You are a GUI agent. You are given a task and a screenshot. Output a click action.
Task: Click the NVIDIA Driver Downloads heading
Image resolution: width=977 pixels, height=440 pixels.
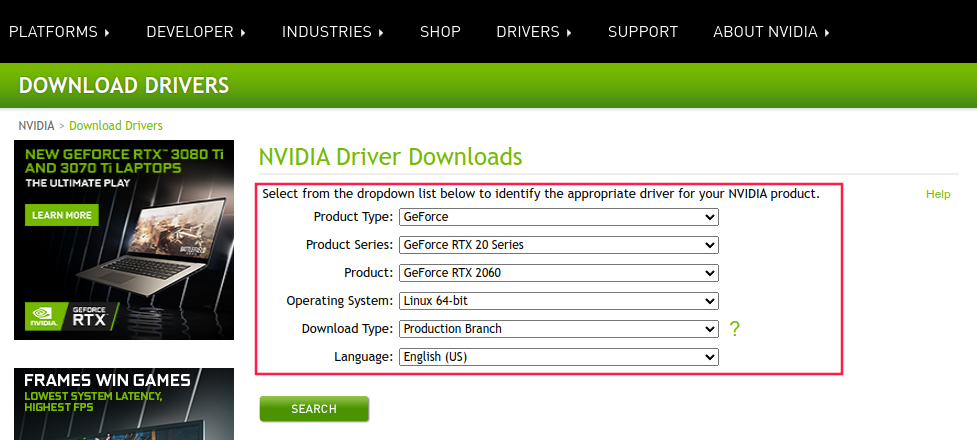390,156
